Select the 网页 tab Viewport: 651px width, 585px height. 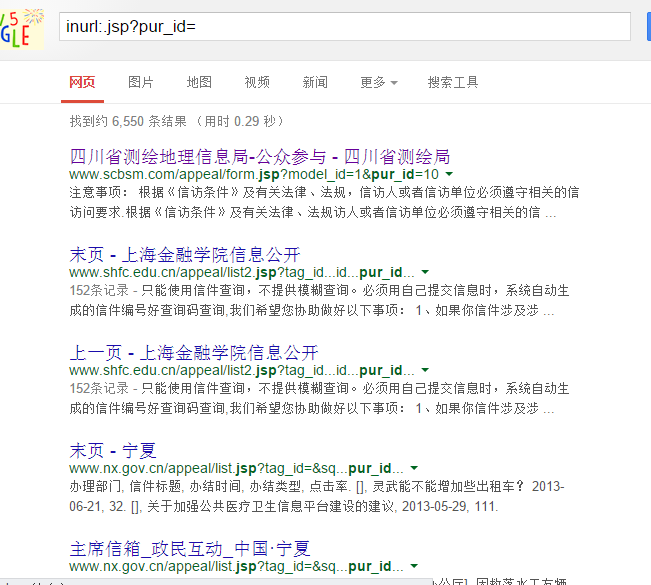[82, 82]
